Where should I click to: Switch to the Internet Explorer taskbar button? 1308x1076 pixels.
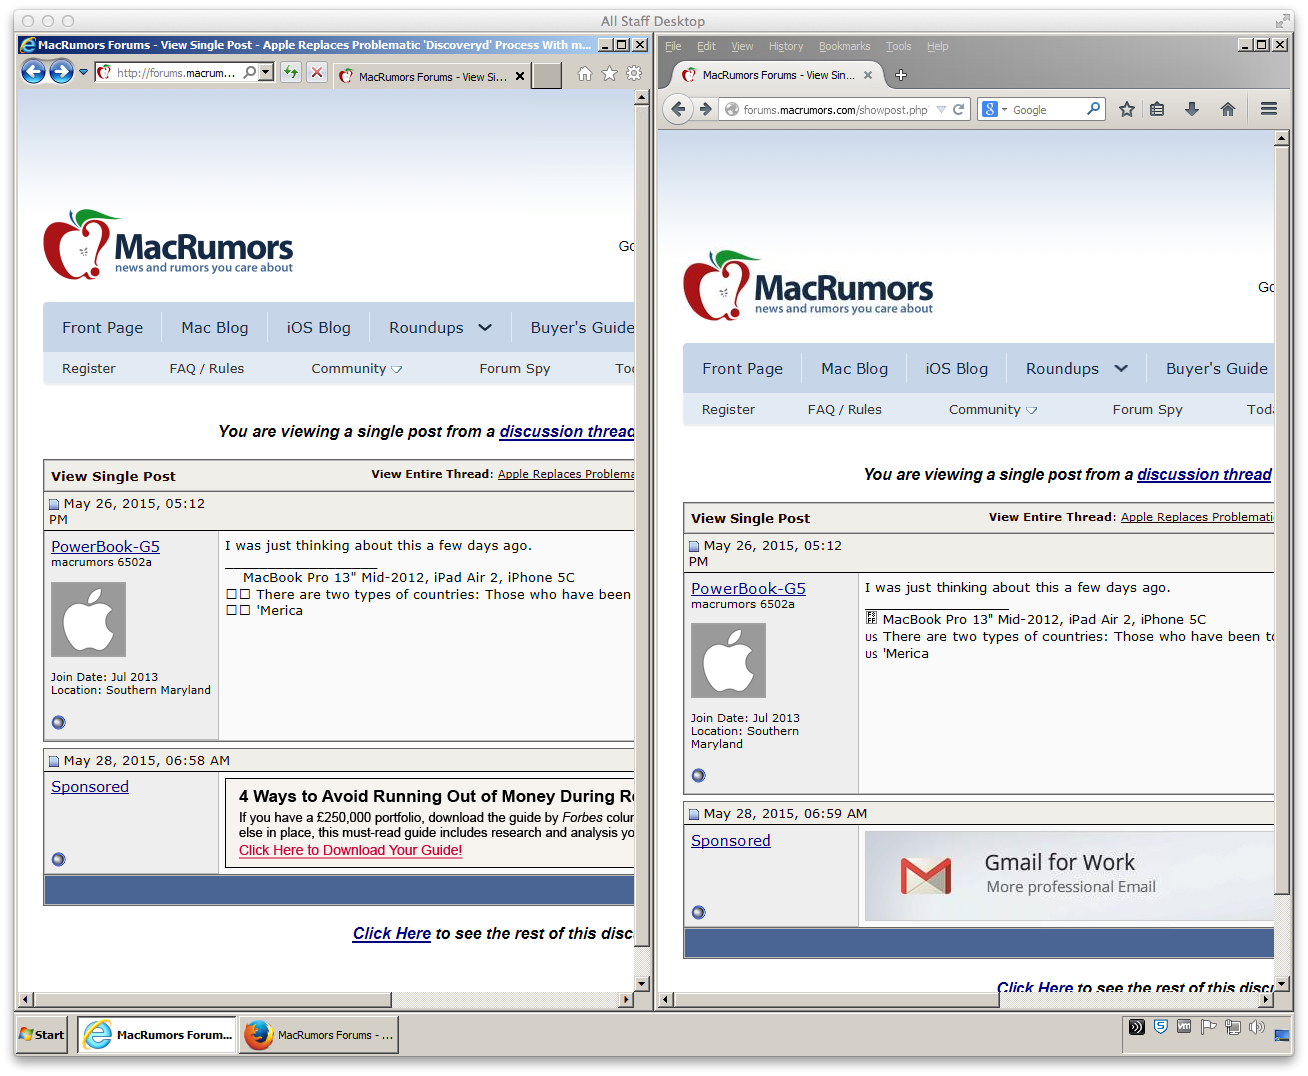pyautogui.click(x=156, y=1035)
